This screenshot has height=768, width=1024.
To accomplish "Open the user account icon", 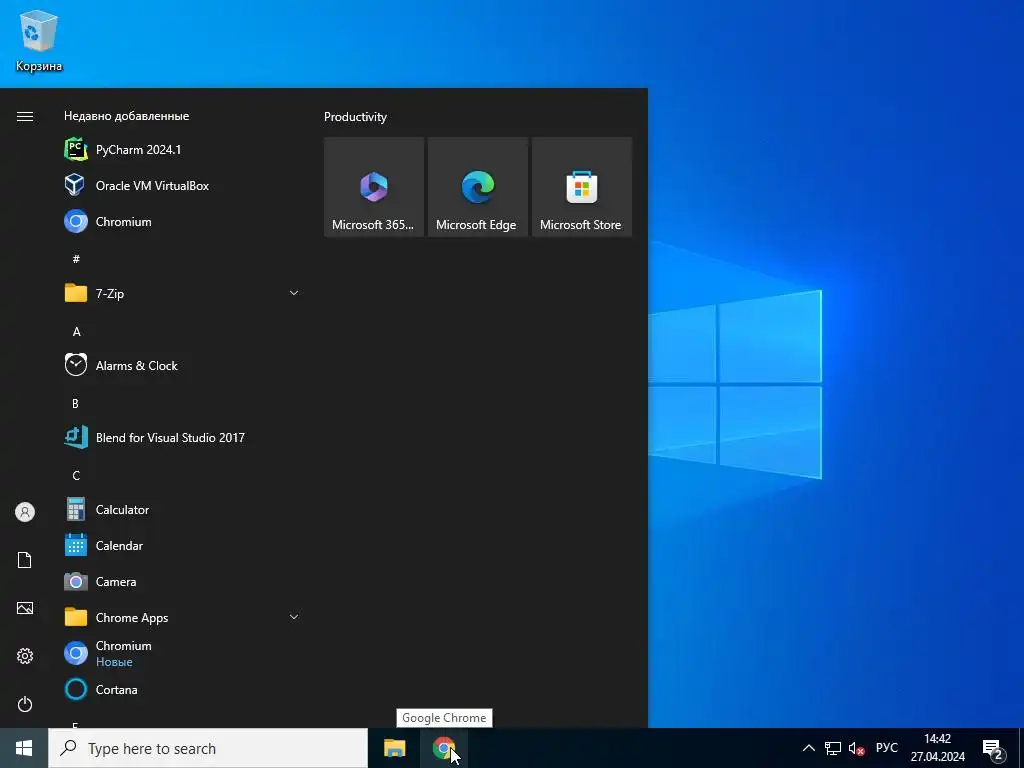I will [x=25, y=512].
